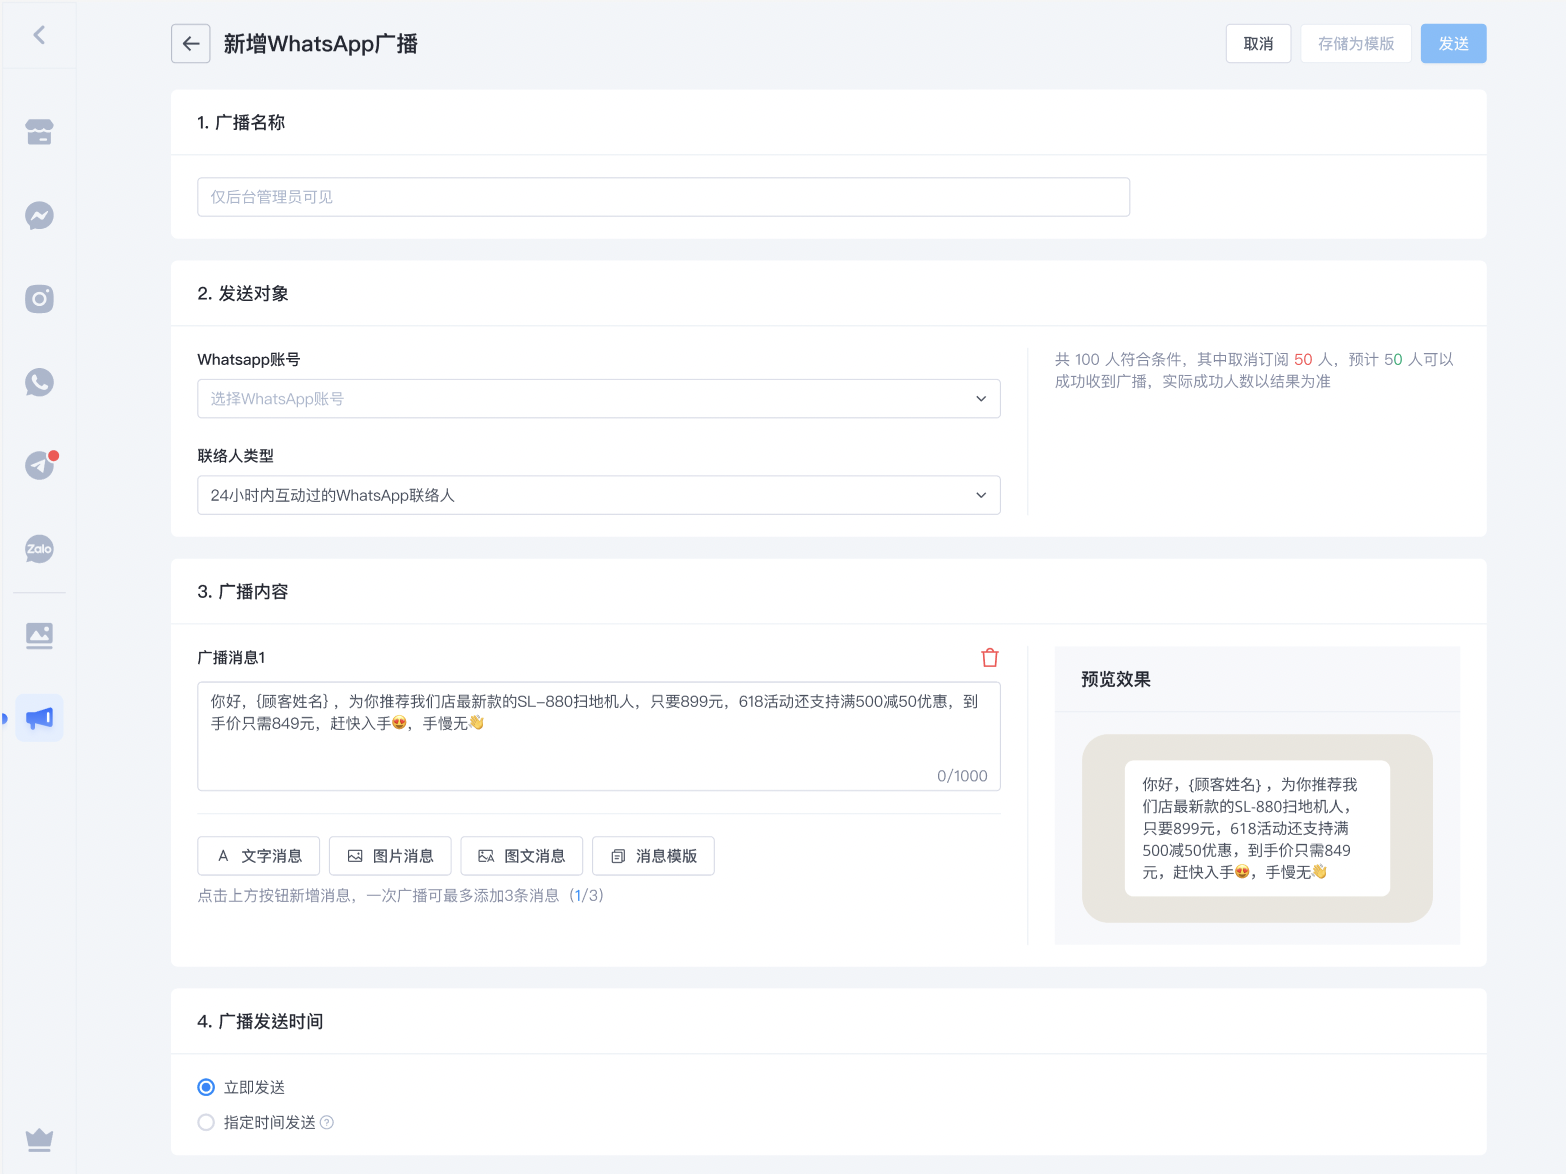This screenshot has width=1566, height=1174.
Task: Add a 图片消息
Action: pos(390,856)
